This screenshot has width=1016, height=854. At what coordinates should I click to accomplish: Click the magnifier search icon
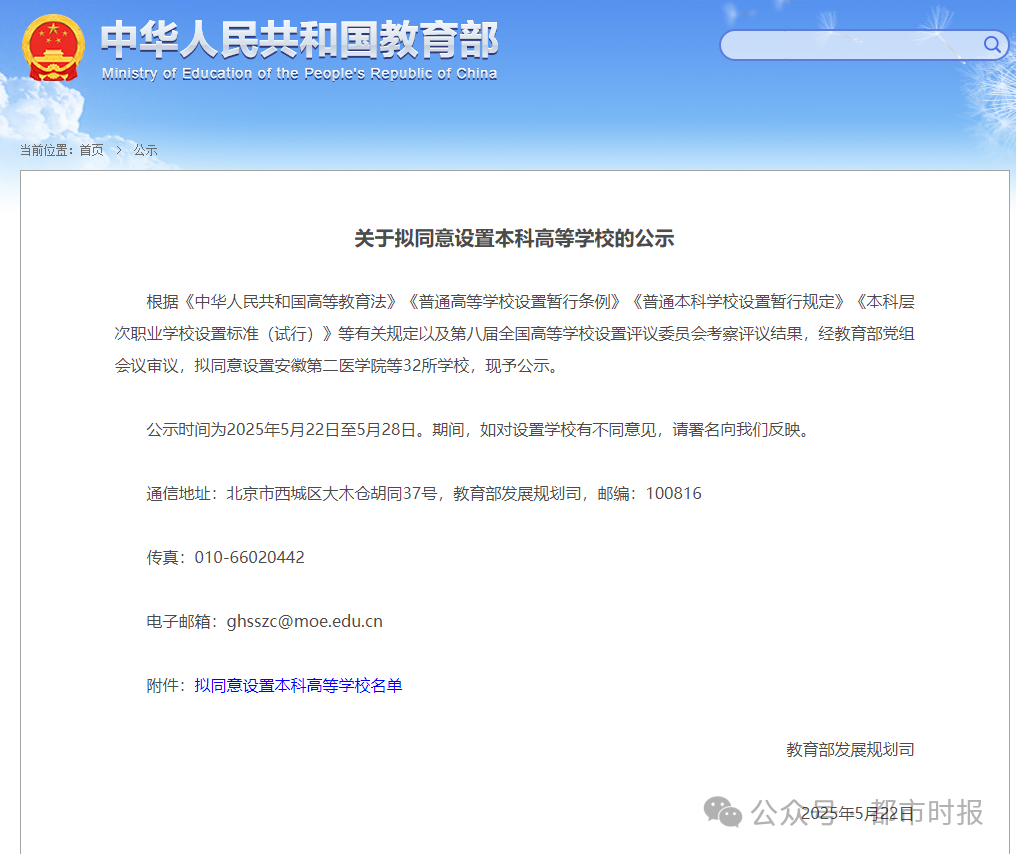992,44
